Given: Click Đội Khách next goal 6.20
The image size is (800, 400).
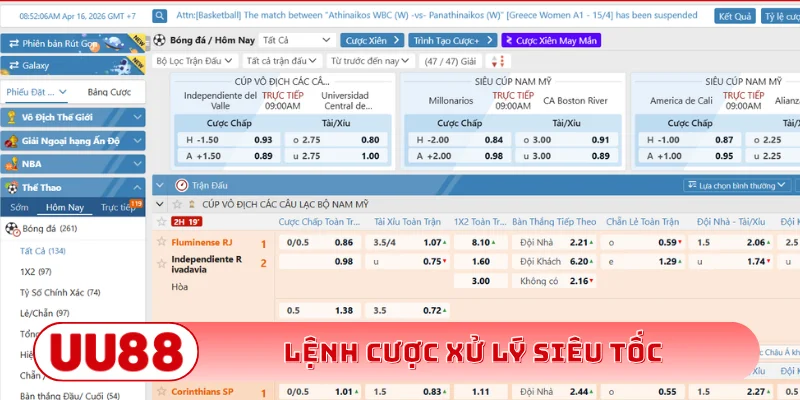Looking at the screenshot, I should pyautogui.click(x=579, y=261).
